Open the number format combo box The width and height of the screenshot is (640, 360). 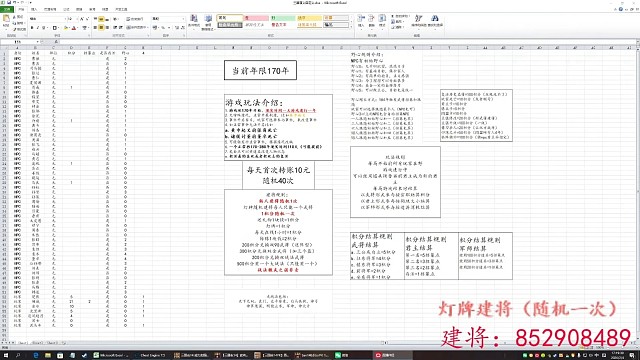coord(168,19)
